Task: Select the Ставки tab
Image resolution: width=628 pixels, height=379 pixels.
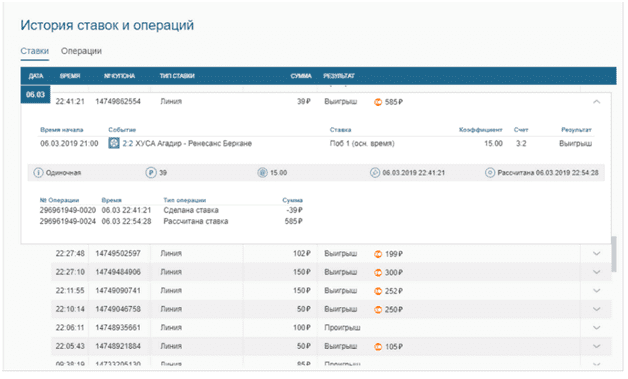Action: click(34, 51)
